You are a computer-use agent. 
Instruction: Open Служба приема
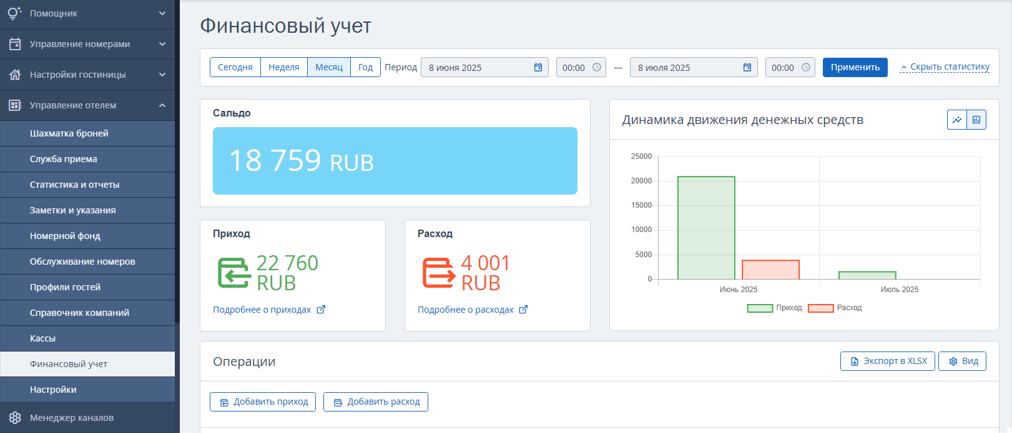click(x=87, y=159)
